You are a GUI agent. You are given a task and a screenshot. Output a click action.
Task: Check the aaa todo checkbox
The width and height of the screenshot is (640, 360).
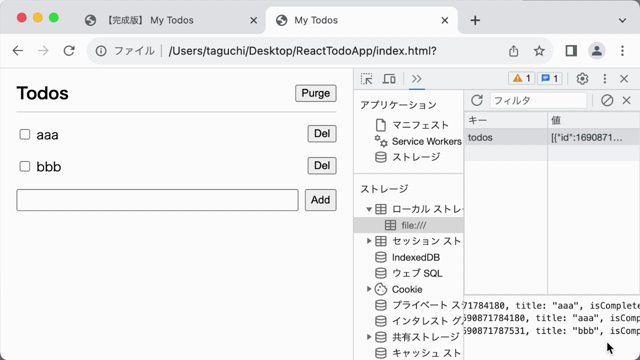click(x=25, y=134)
